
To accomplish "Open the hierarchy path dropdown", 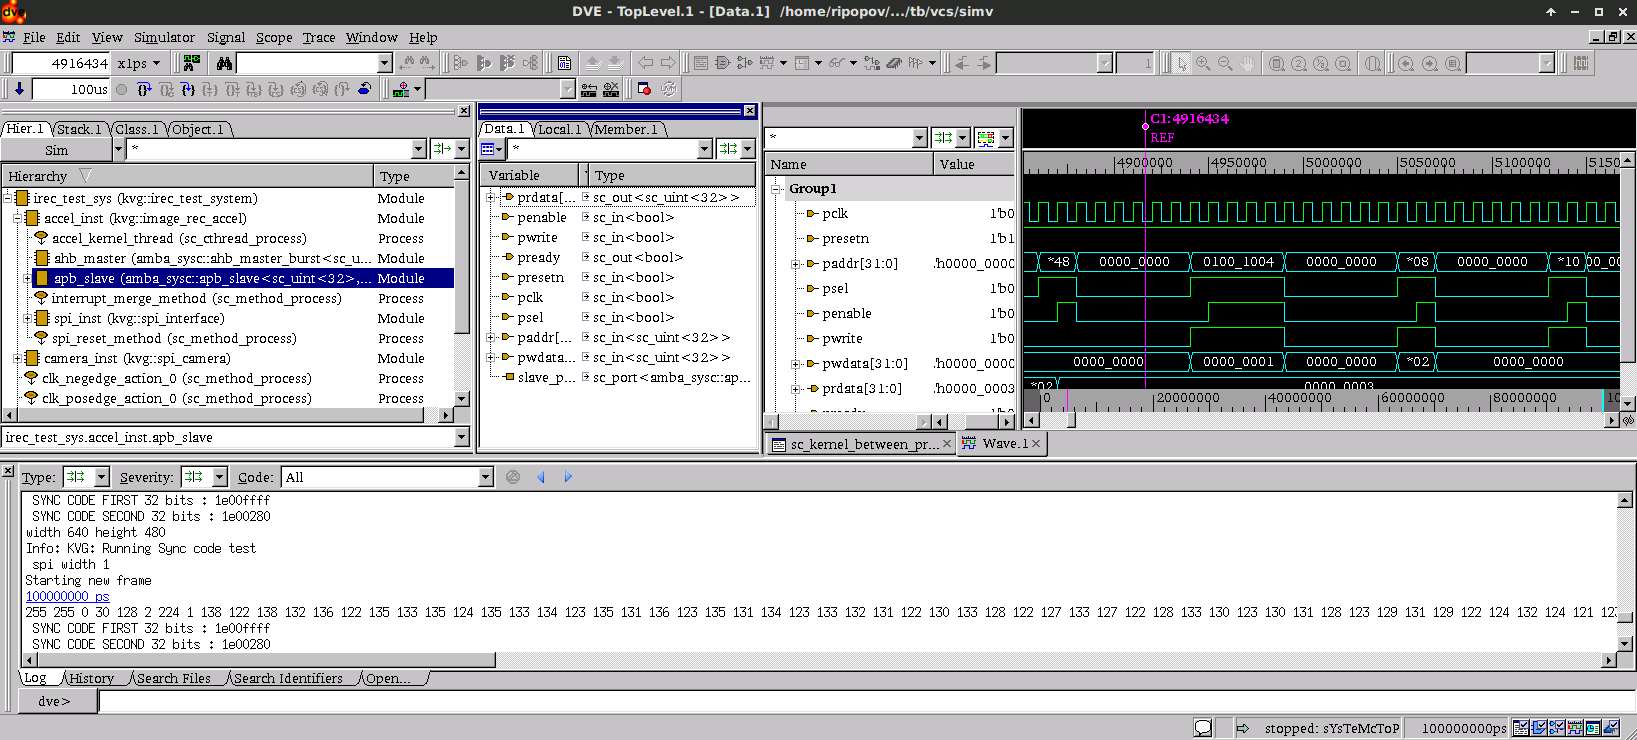I will click(x=461, y=437).
